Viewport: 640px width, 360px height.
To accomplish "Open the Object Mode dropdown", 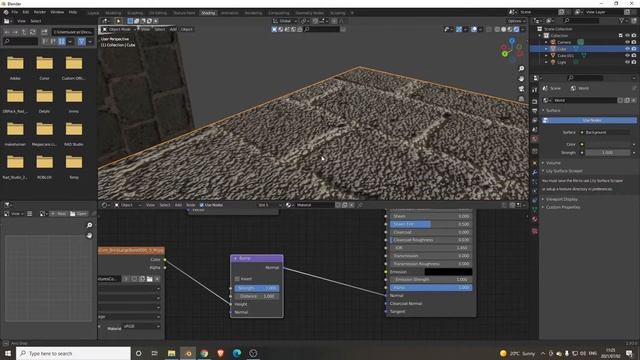I will point(119,29).
